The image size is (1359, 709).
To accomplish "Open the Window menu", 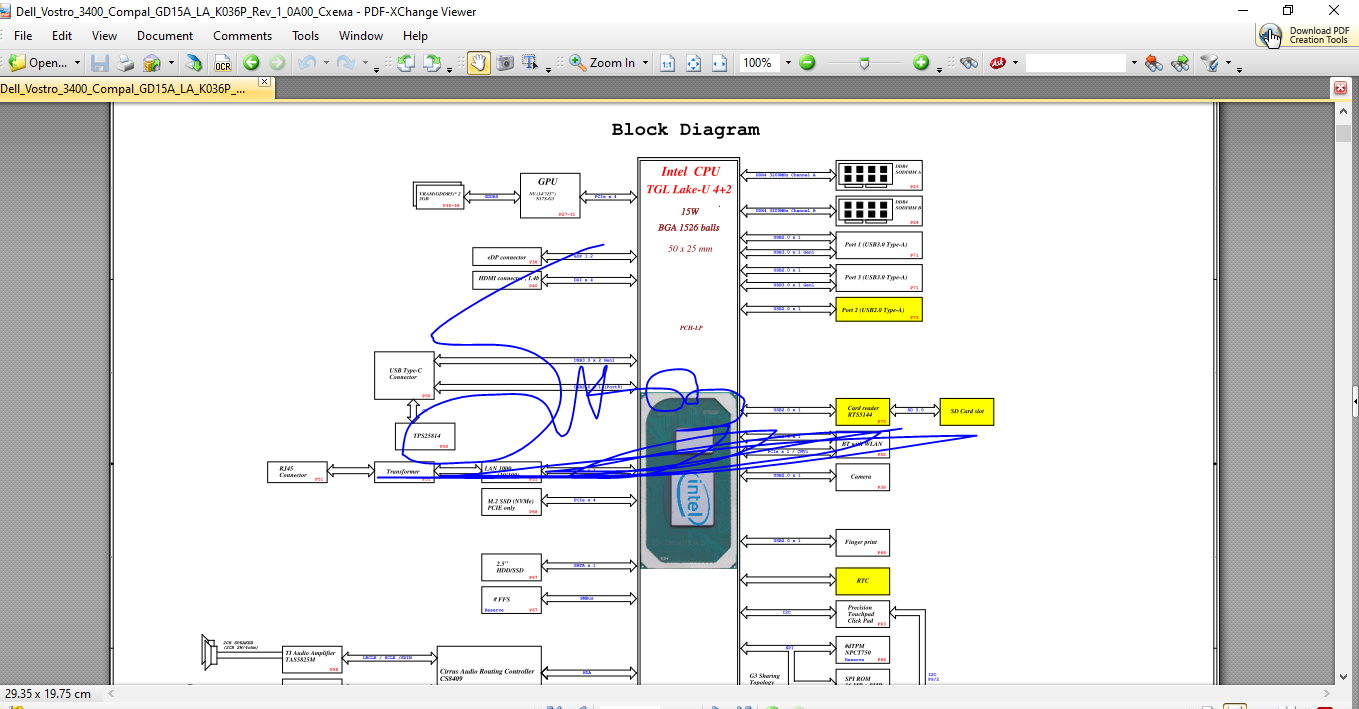I will click(x=361, y=36).
